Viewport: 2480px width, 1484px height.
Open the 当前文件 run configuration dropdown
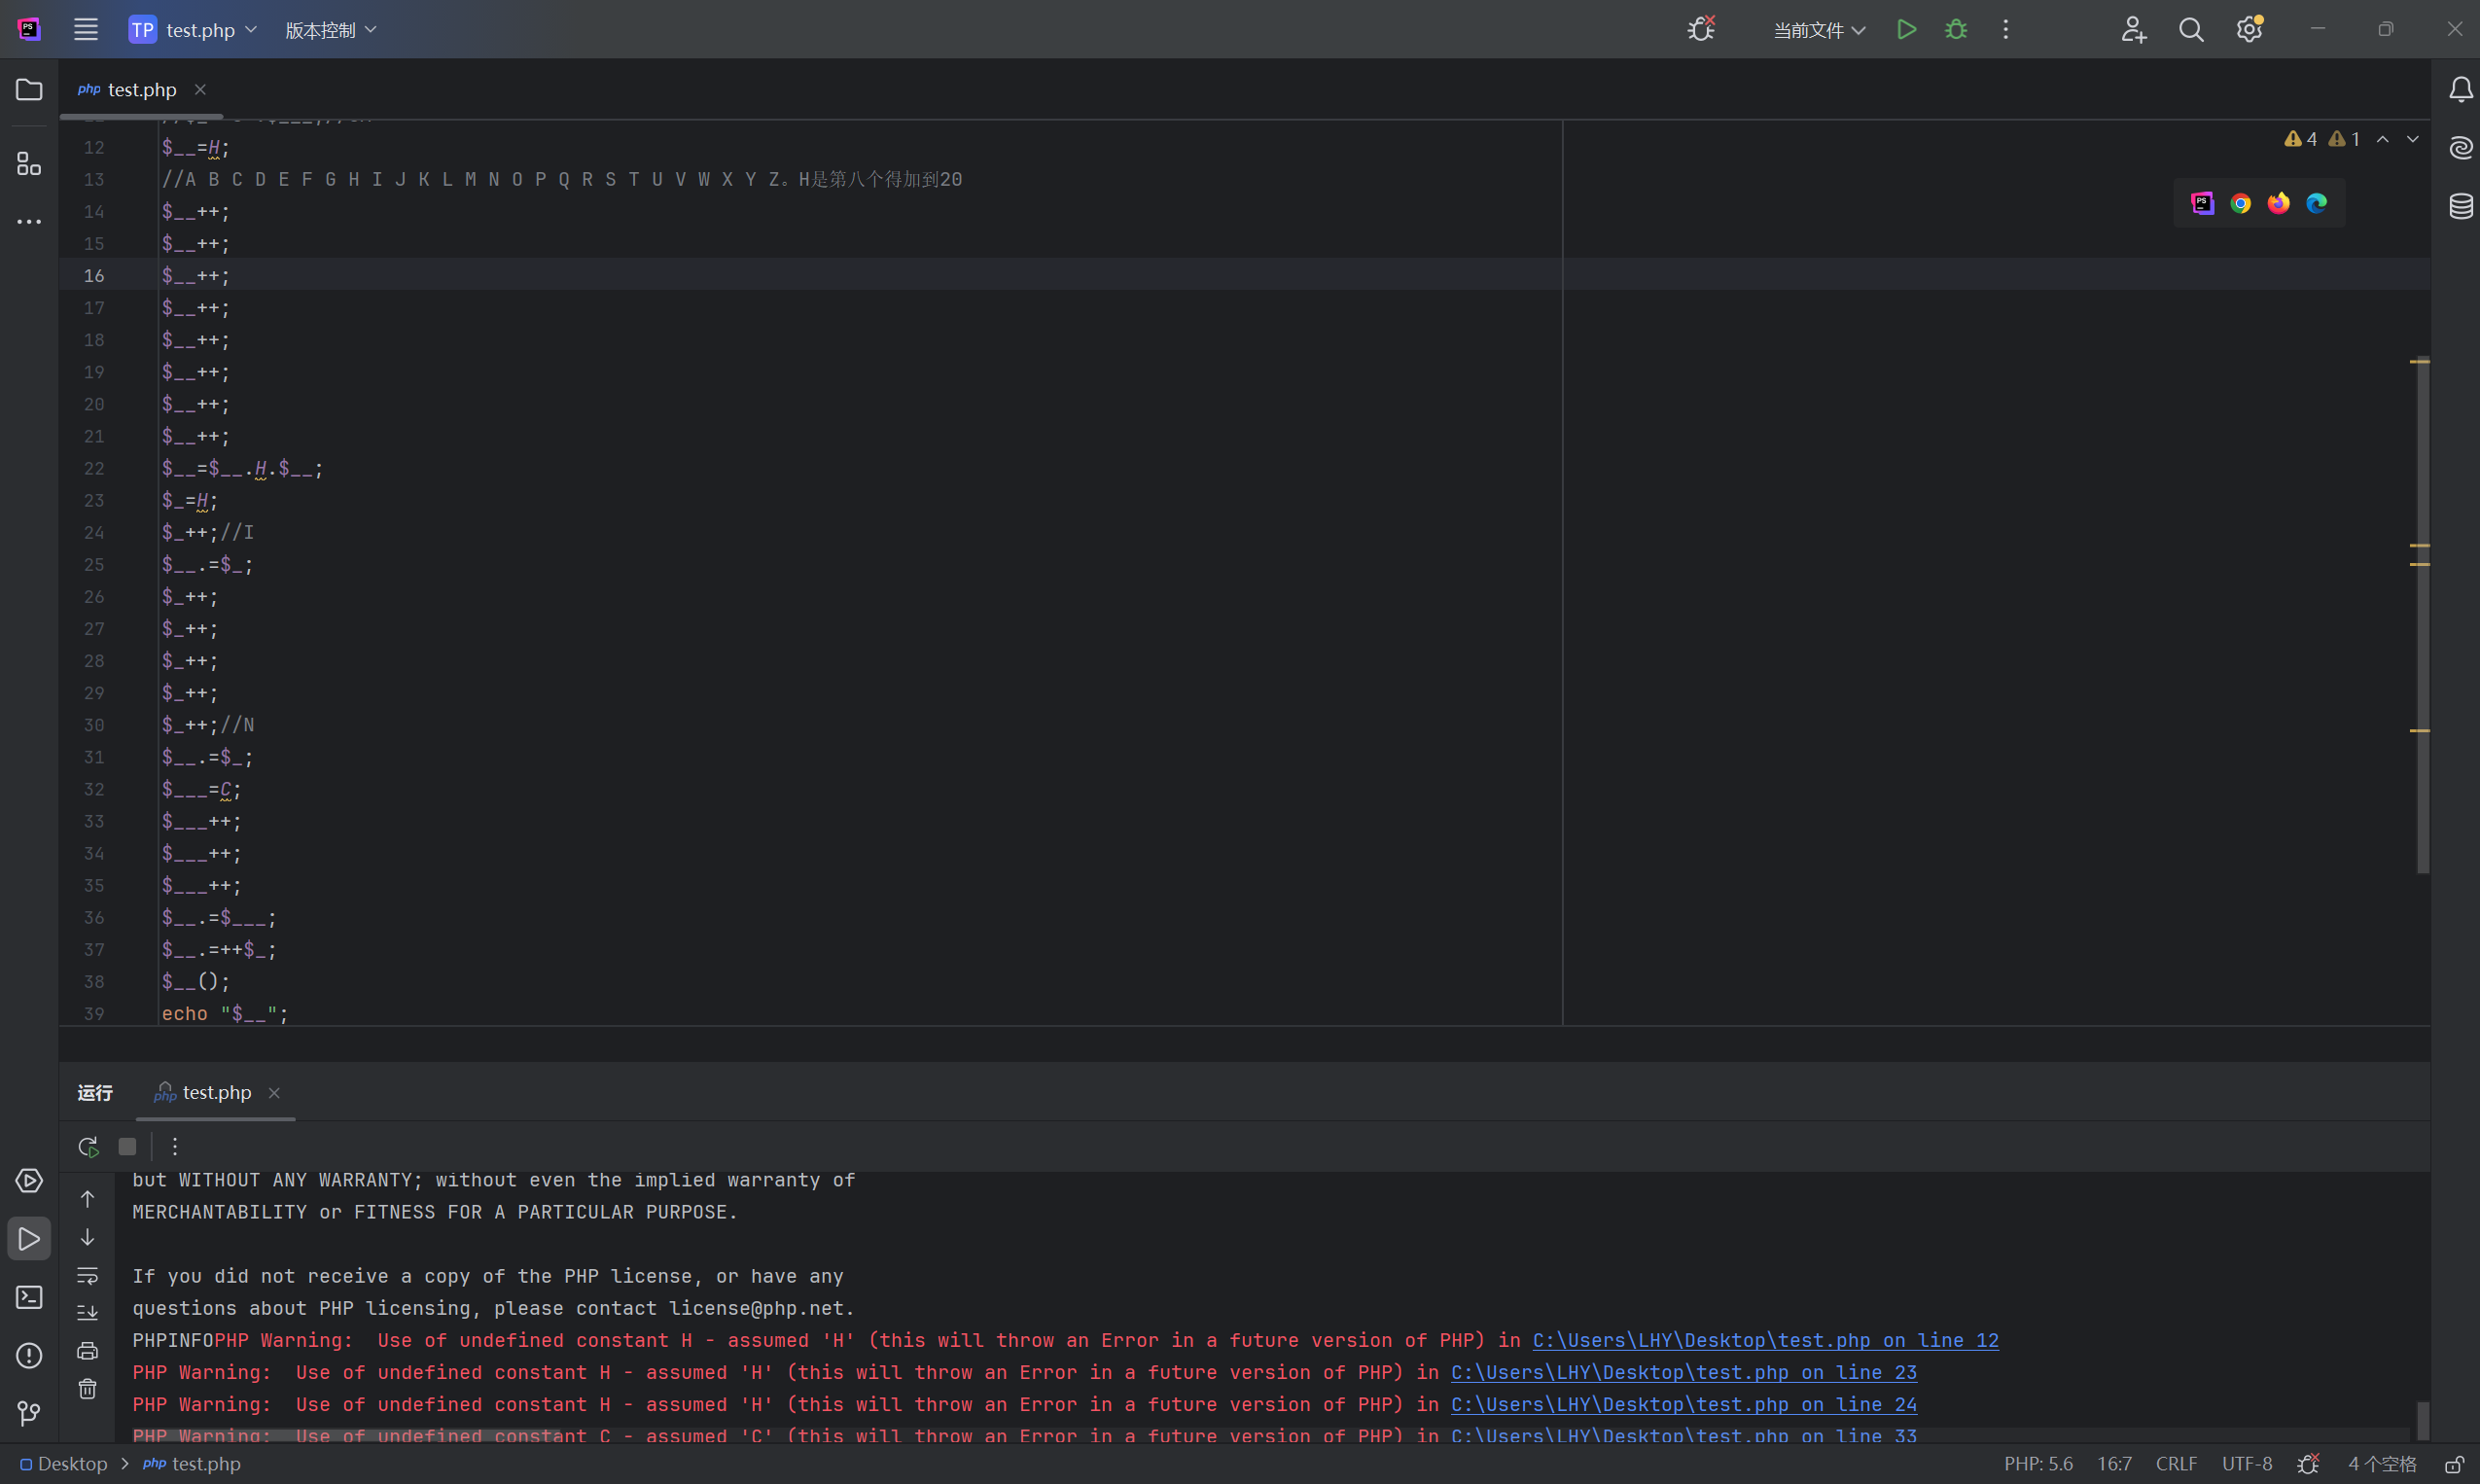1818,30
